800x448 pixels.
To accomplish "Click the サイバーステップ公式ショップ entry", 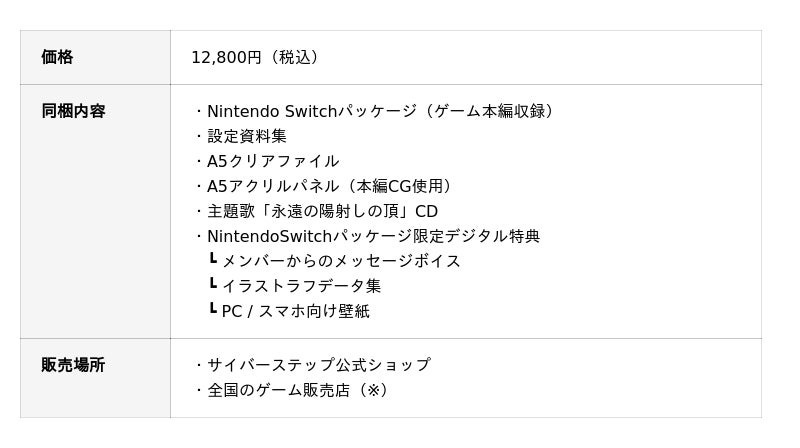I will pos(318,365).
